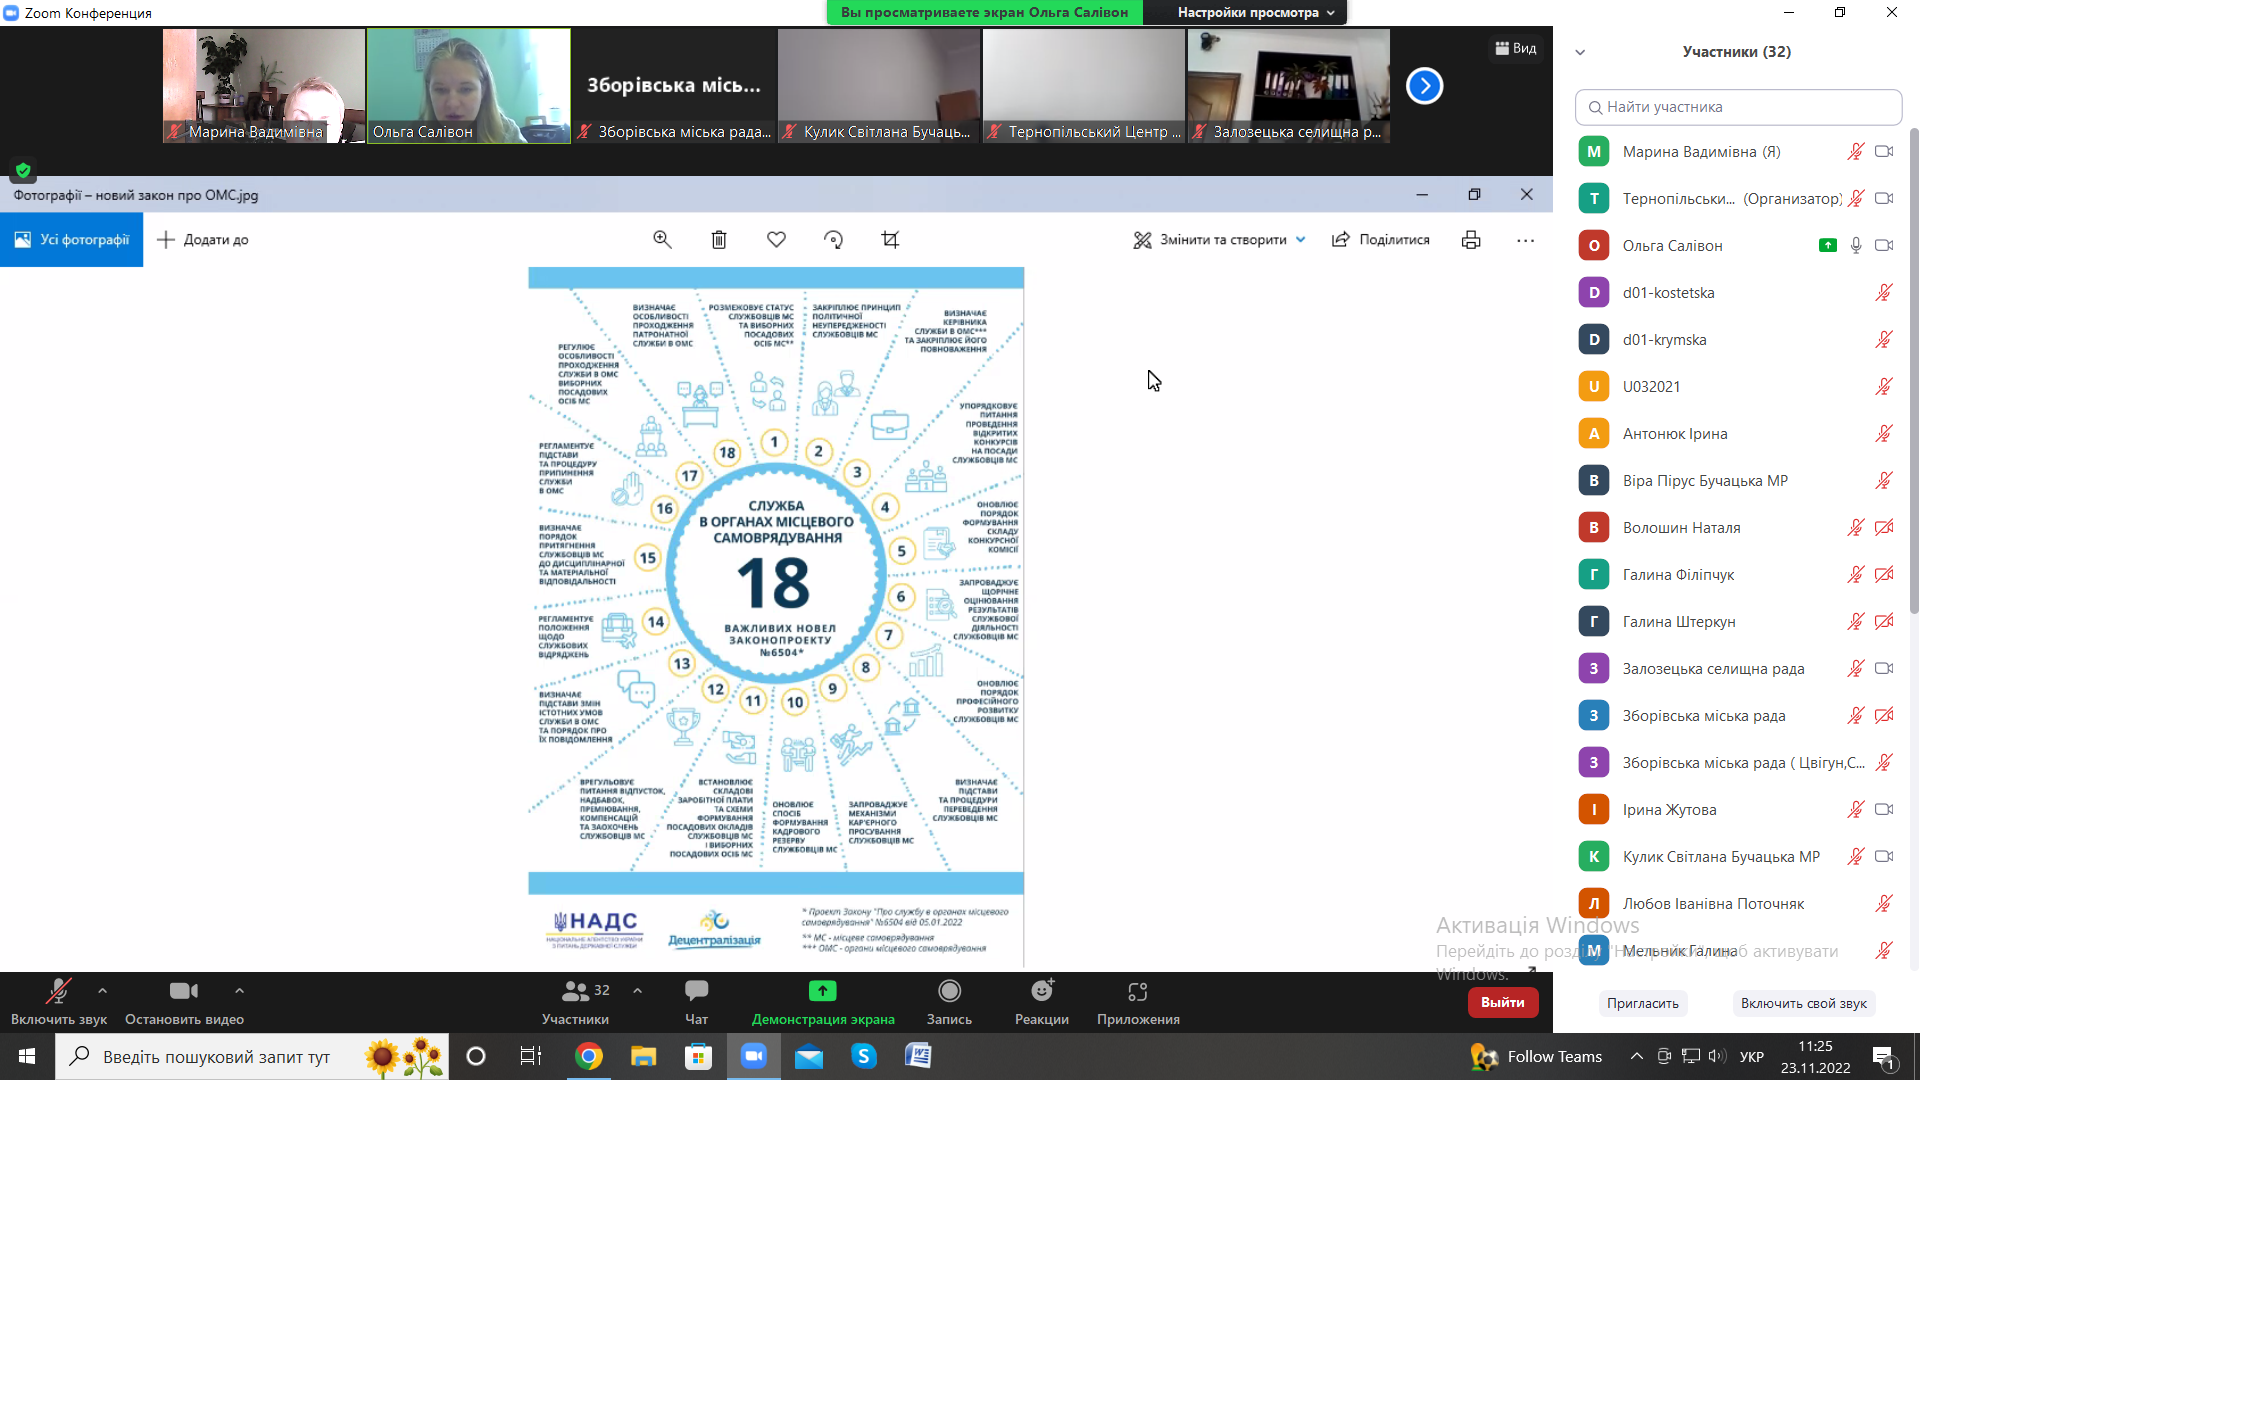
Task: Click green screen-share icon for Ольга Салівон
Action: click(x=1827, y=246)
